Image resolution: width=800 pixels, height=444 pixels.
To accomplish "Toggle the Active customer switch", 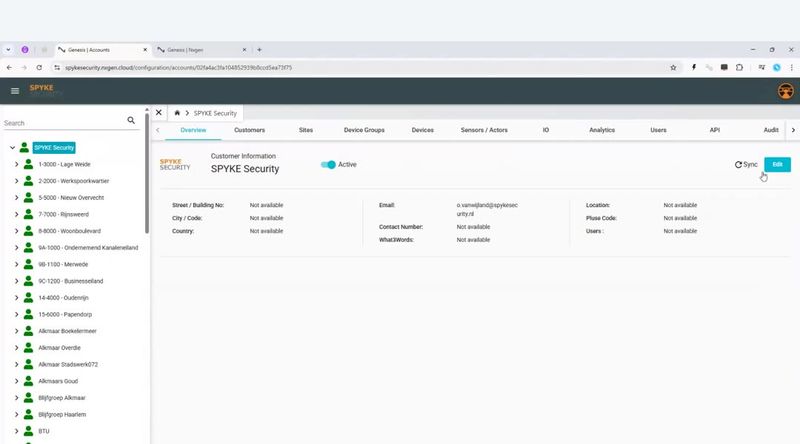I will tap(328, 164).
